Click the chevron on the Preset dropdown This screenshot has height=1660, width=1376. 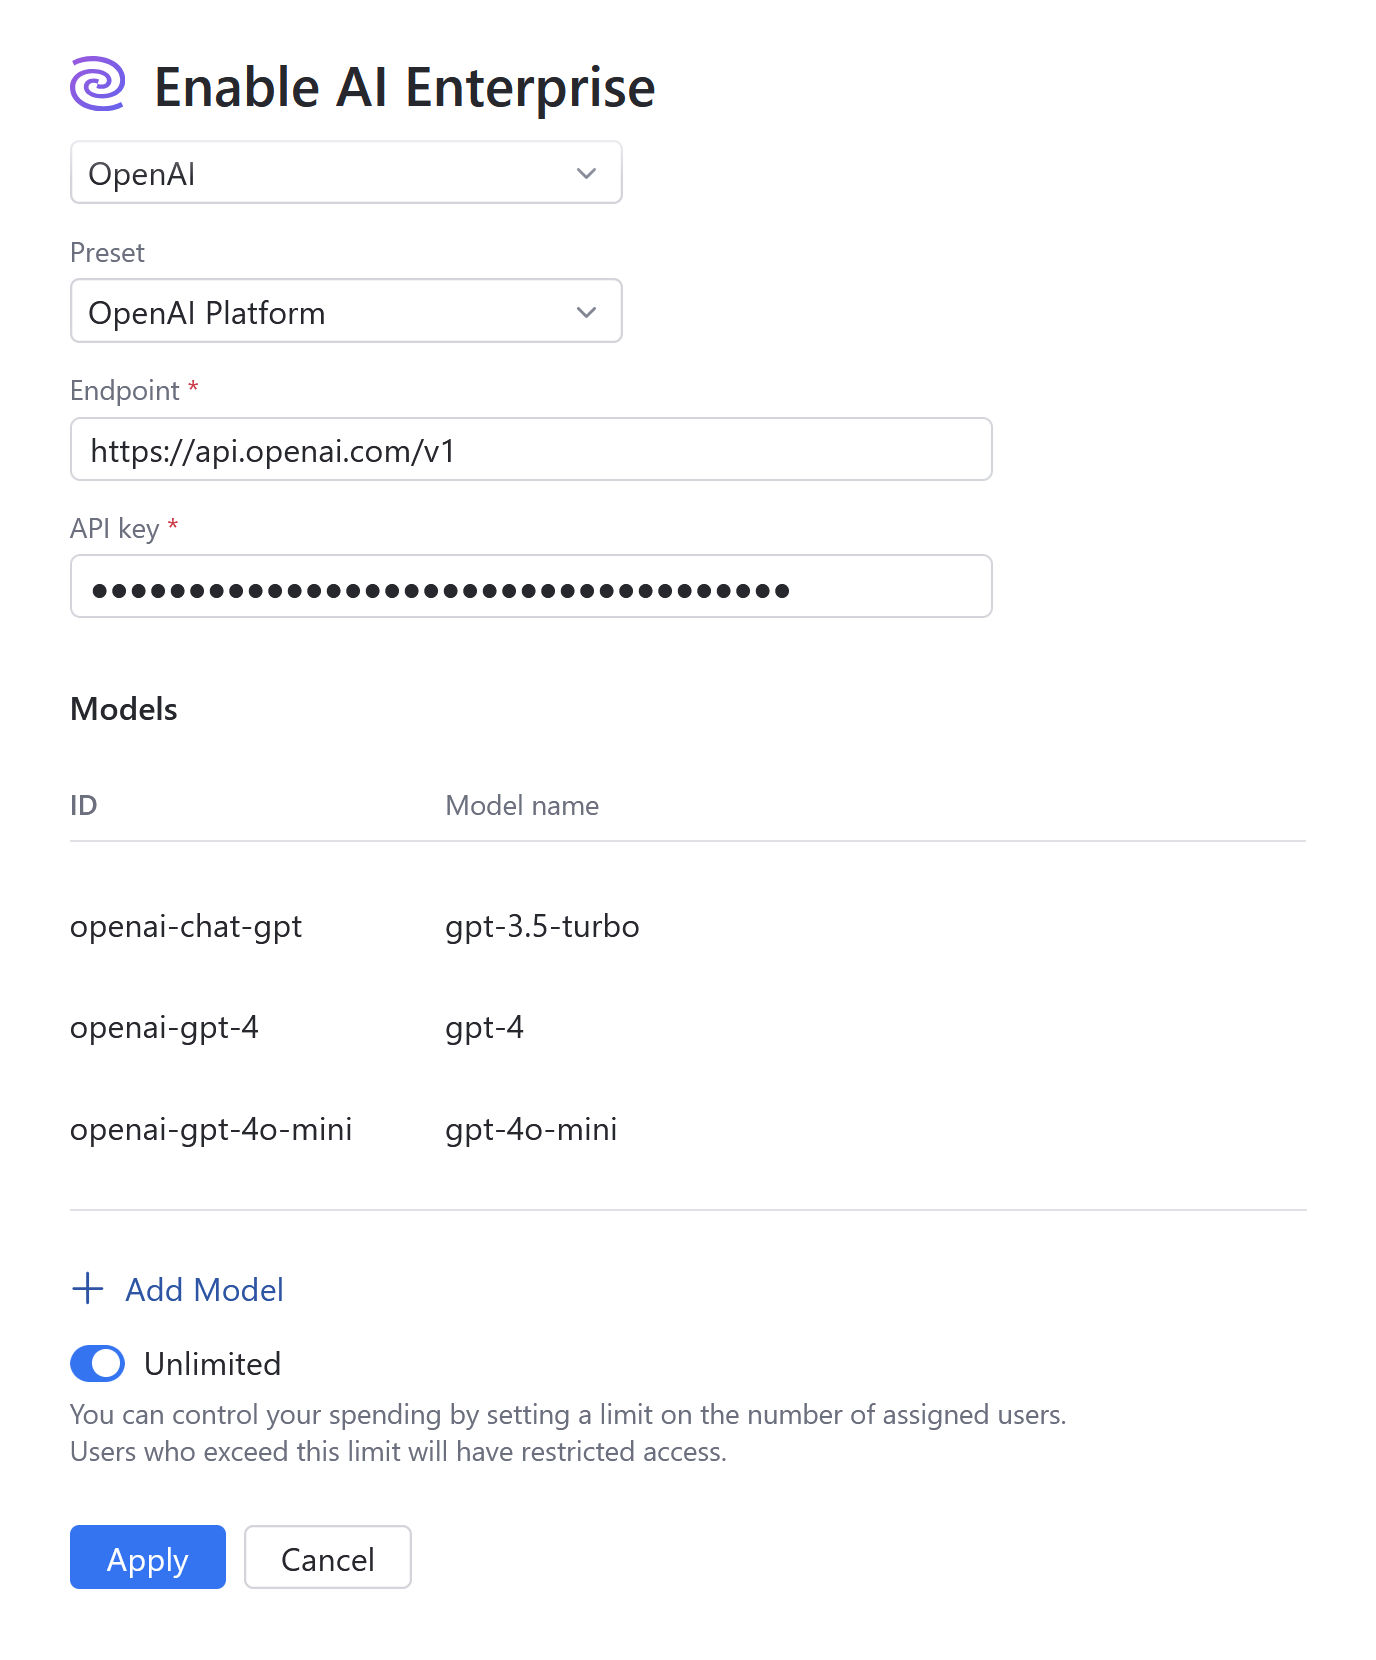[x=588, y=311]
